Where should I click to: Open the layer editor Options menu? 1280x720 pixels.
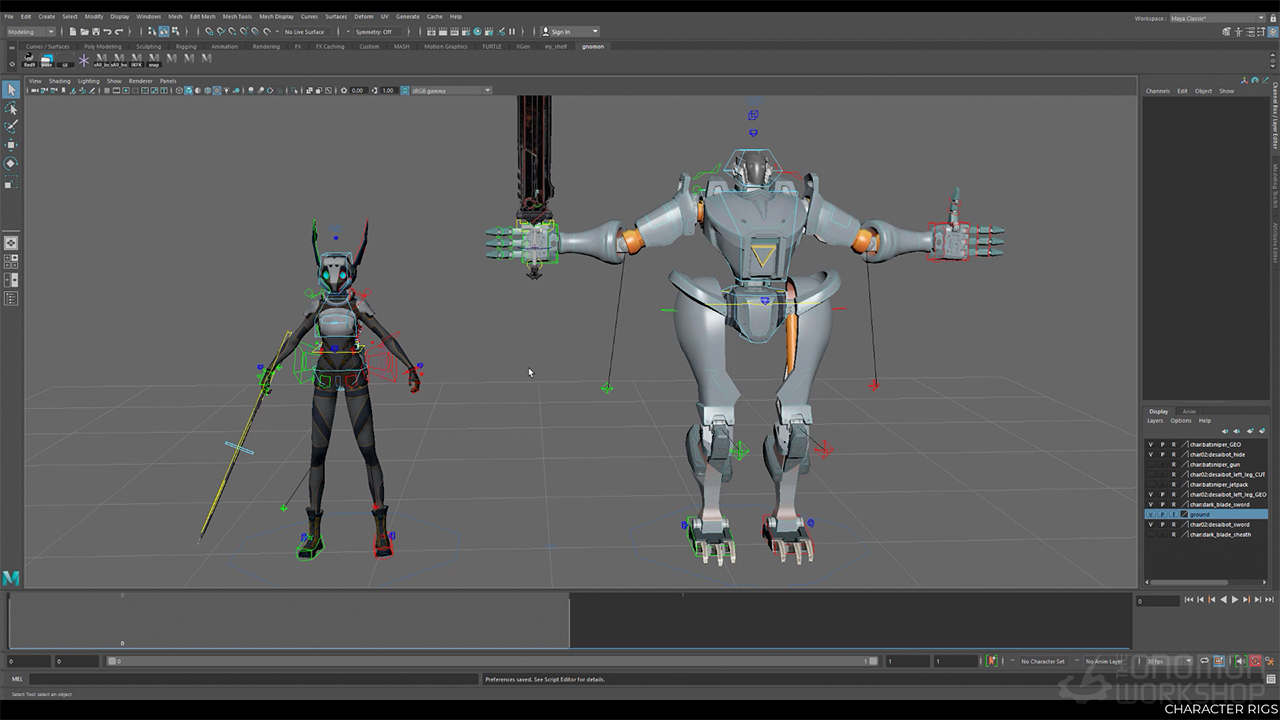(1181, 421)
